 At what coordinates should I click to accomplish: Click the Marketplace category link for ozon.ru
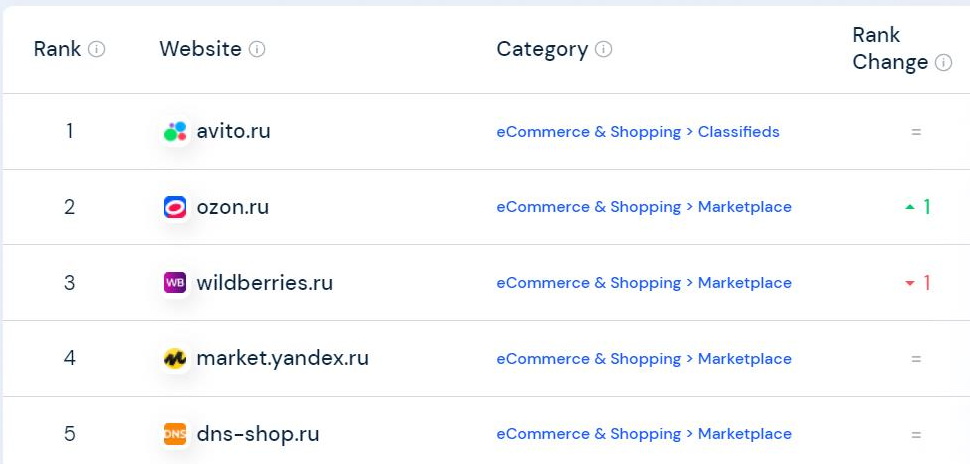744,207
